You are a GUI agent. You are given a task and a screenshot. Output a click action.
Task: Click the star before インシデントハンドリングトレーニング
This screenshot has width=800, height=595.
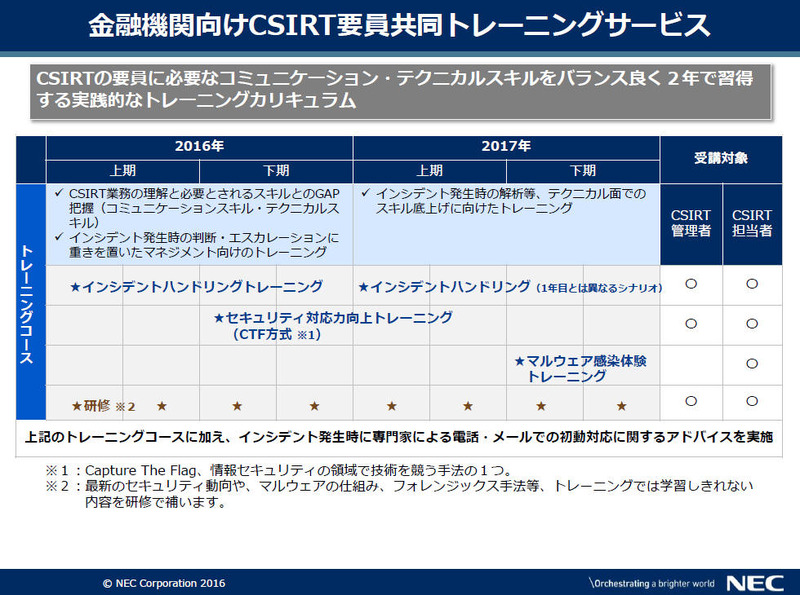75,288
